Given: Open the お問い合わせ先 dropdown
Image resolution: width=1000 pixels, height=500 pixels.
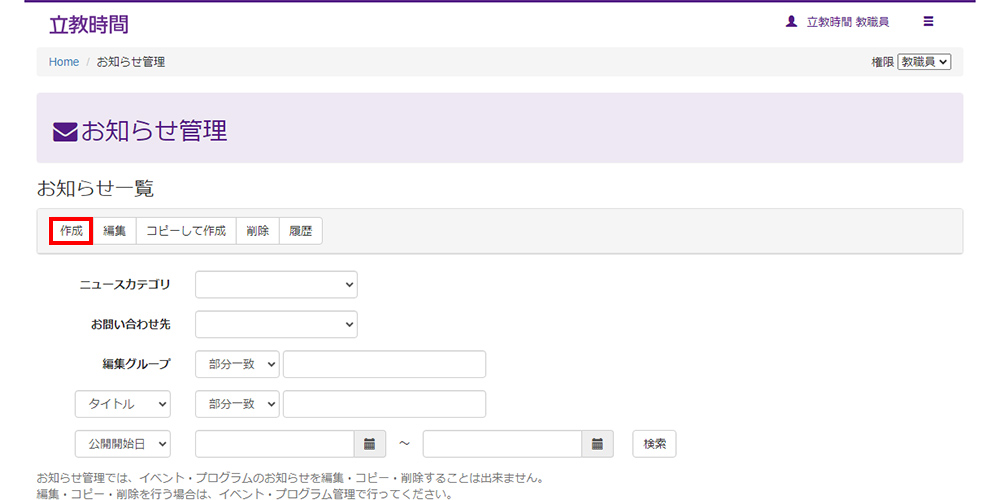Looking at the screenshot, I should coord(276,325).
